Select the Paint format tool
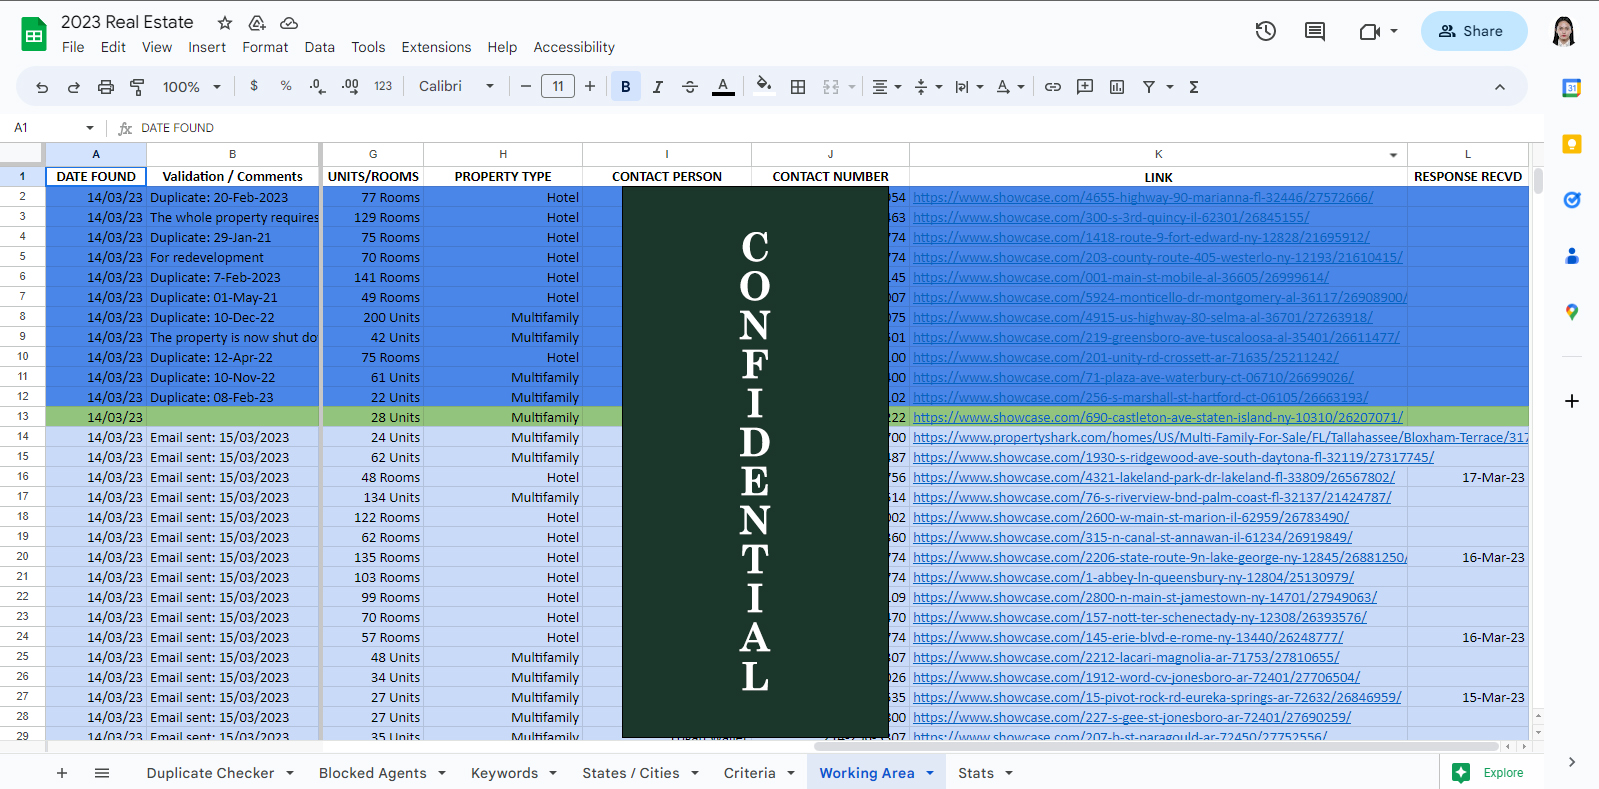This screenshot has height=789, width=1599. pyautogui.click(x=137, y=87)
